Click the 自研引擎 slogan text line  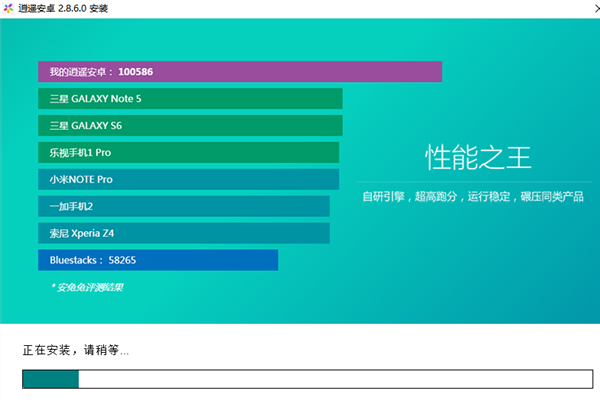pyautogui.click(x=473, y=197)
